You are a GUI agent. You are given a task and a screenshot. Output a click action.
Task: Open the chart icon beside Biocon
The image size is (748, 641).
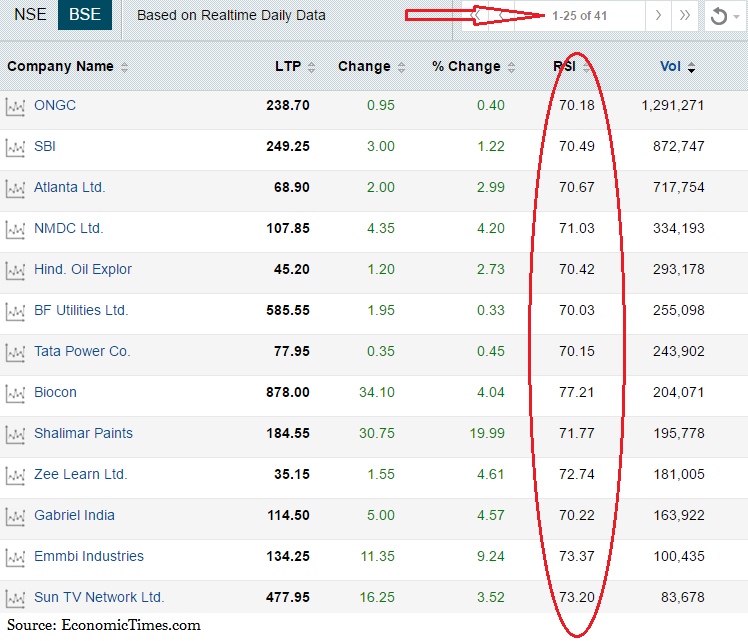(15, 394)
